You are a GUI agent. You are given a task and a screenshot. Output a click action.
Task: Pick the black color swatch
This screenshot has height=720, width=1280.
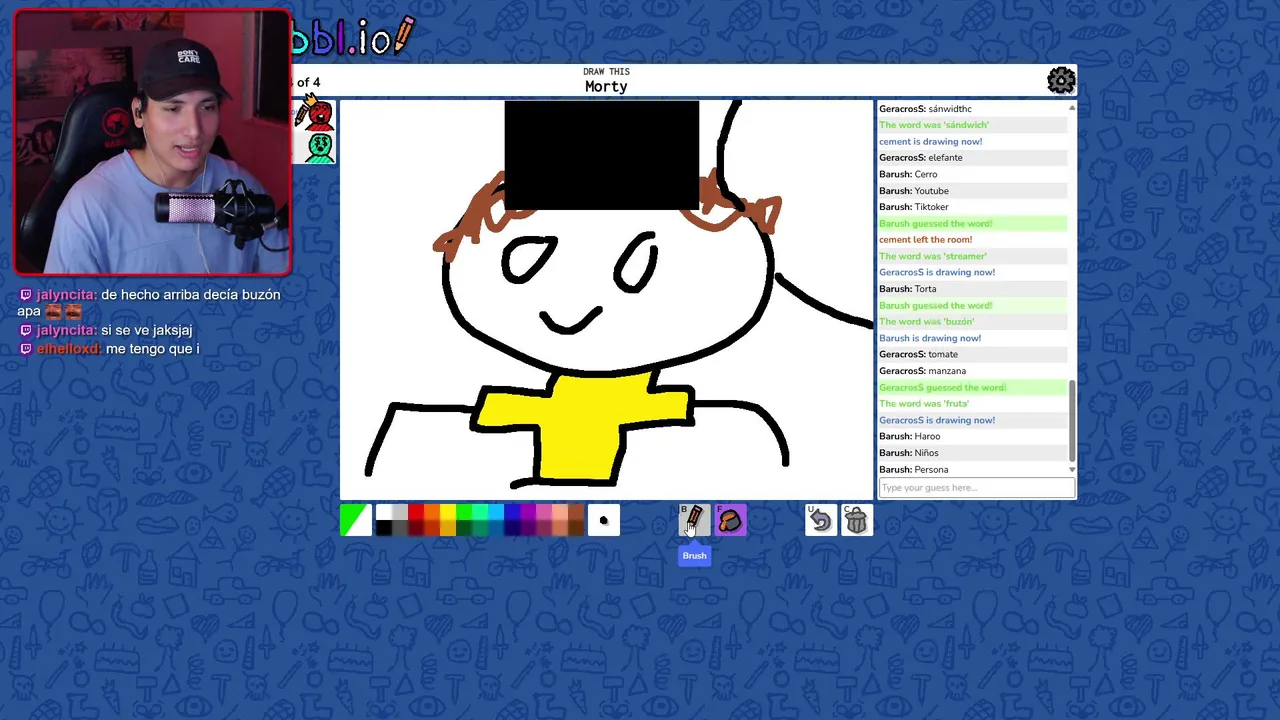384,528
